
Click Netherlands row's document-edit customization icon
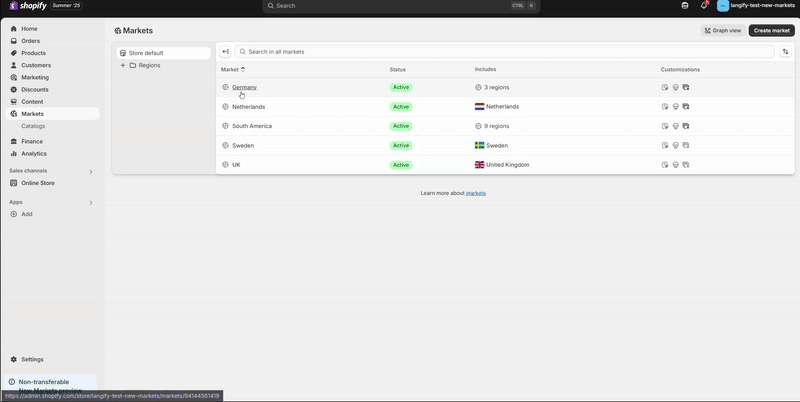[665, 107]
